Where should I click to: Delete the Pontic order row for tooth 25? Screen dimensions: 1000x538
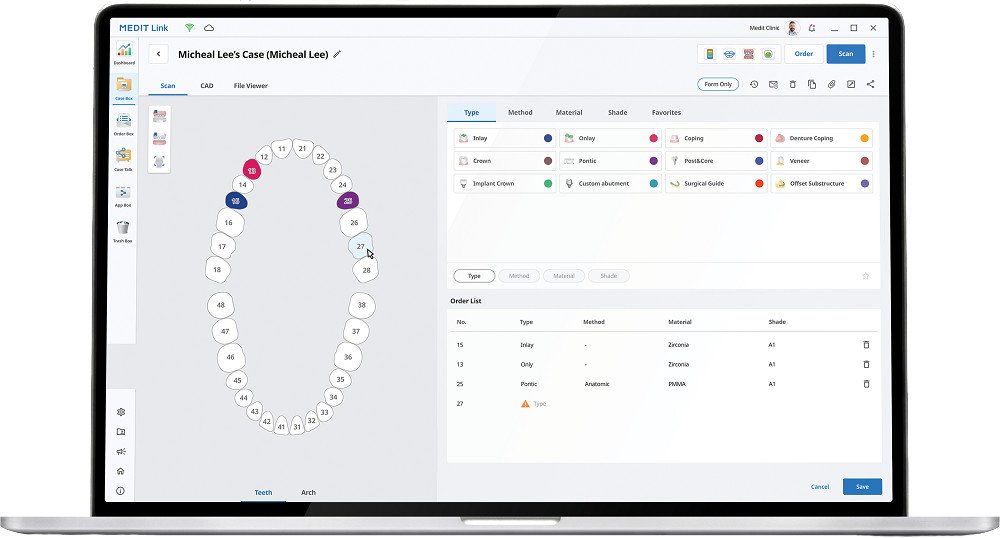coord(866,383)
